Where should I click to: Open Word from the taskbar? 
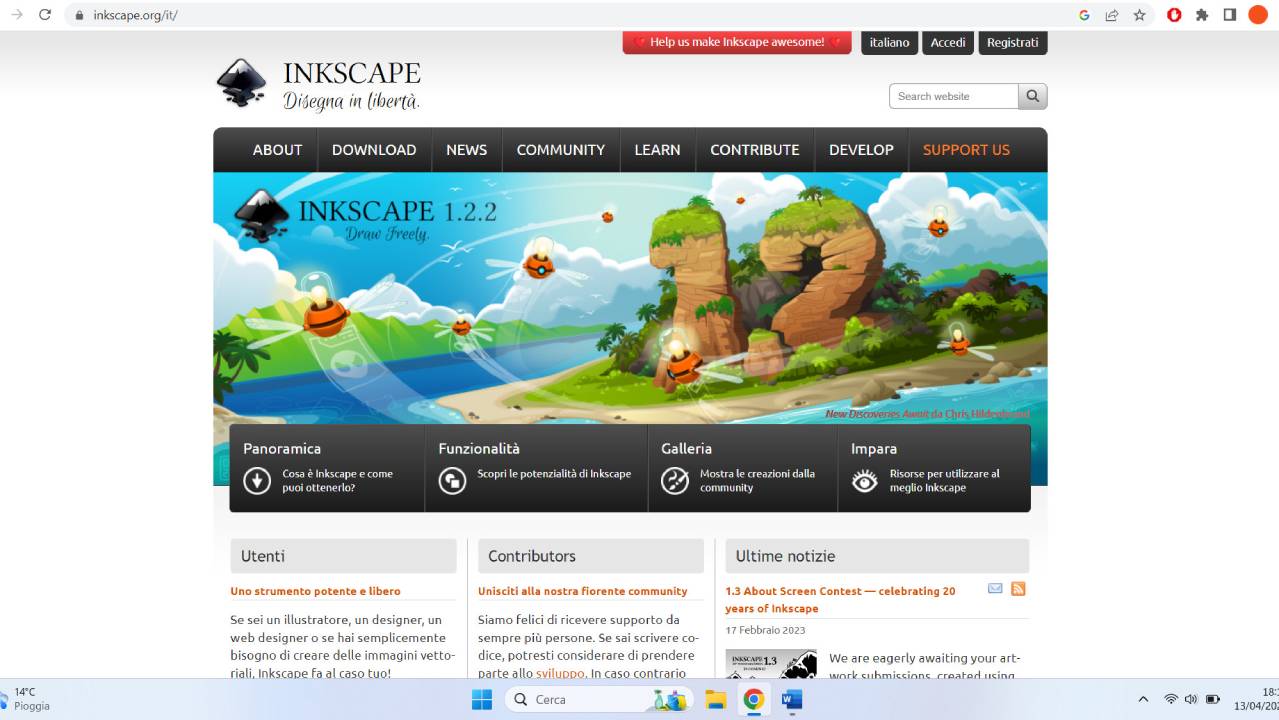click(792, 699)
